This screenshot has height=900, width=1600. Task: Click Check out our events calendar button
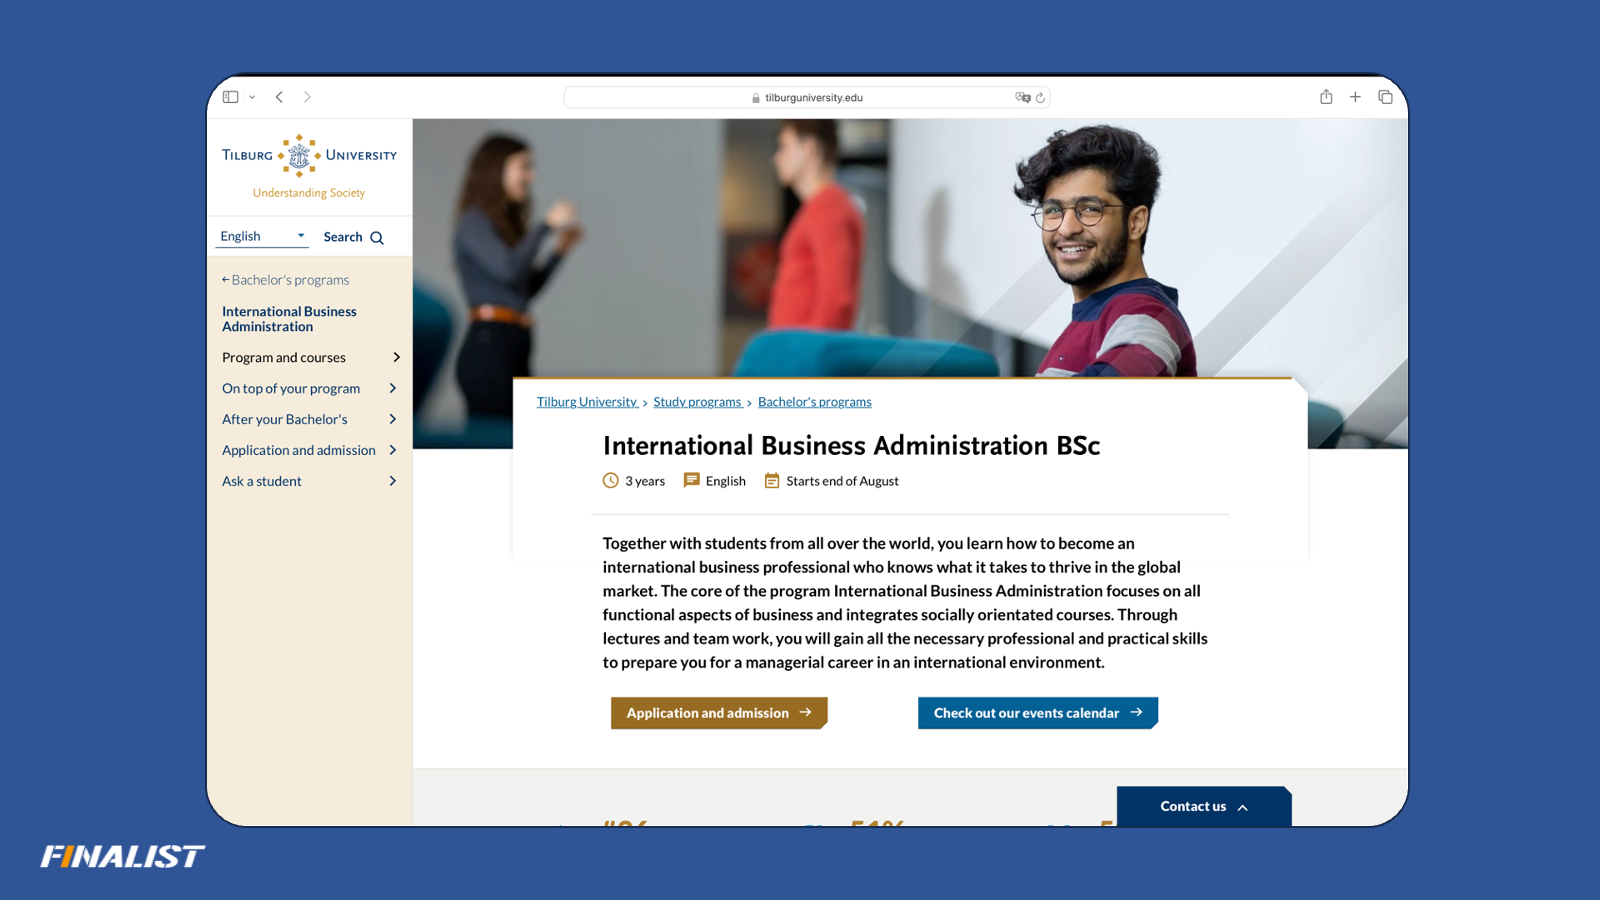tap(1037, 713)
